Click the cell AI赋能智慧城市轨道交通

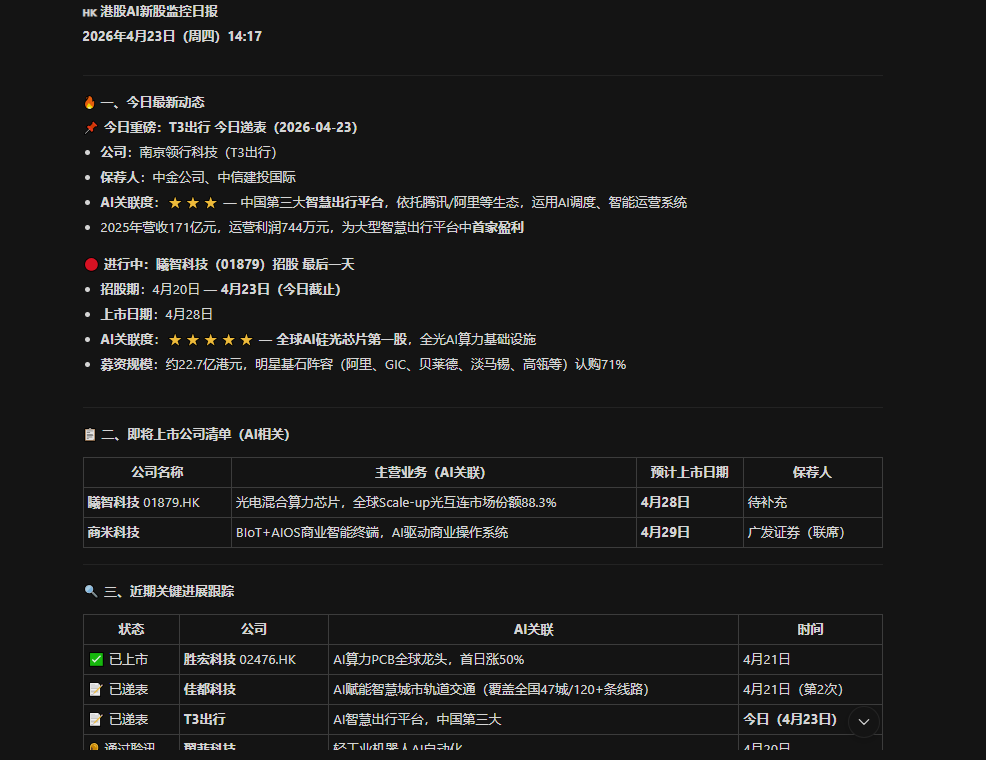(x=533, y=690)
